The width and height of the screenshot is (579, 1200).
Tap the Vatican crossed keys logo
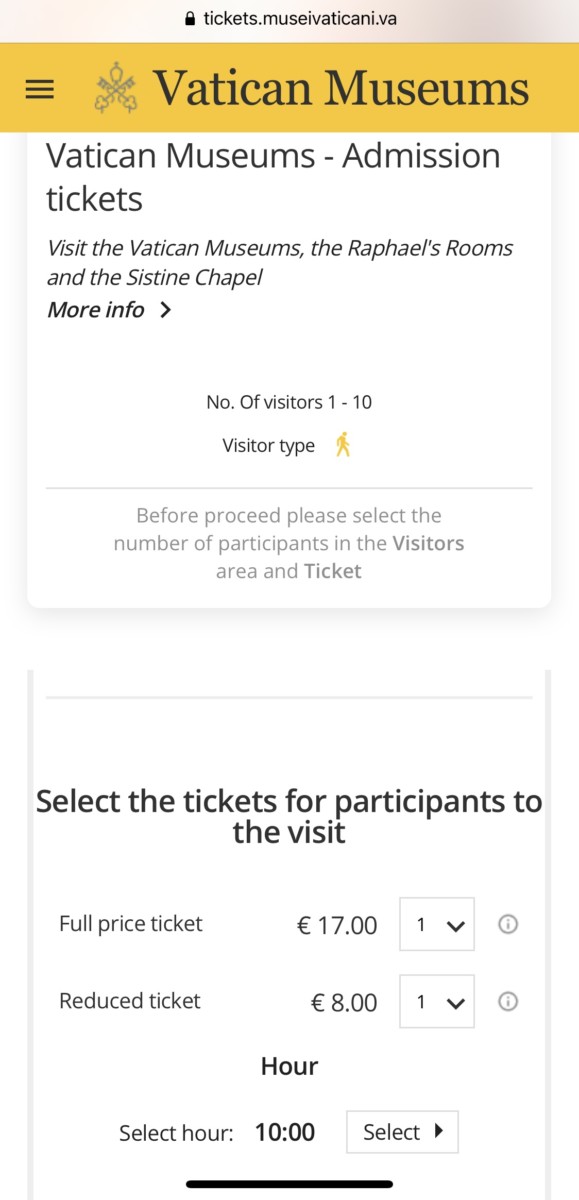coord(115,88)
